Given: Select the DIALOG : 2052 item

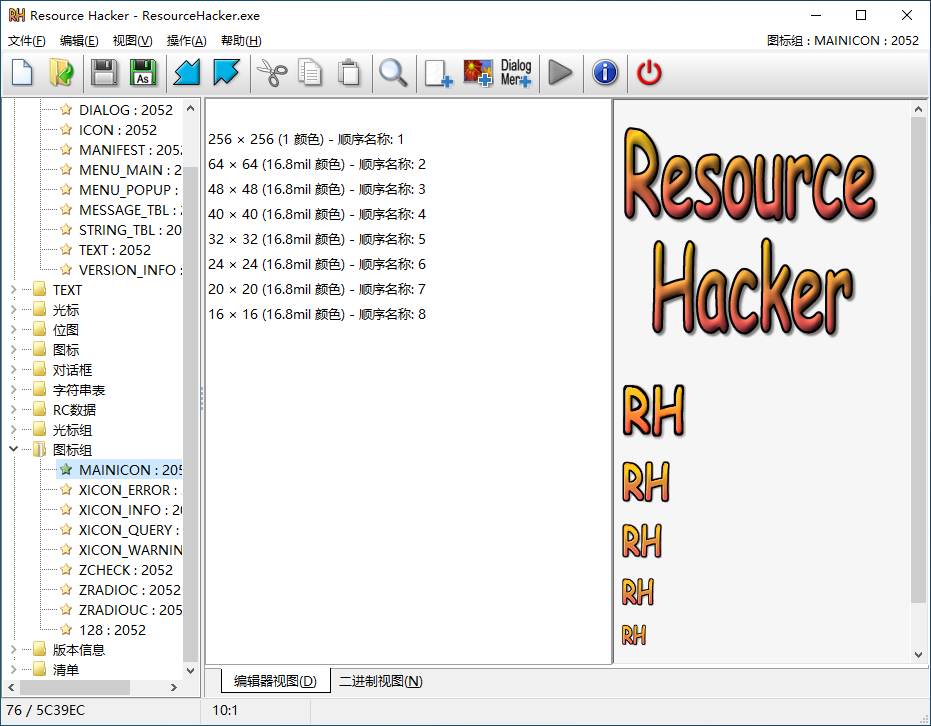Looking at the screenshot, I should coord(116,110).
